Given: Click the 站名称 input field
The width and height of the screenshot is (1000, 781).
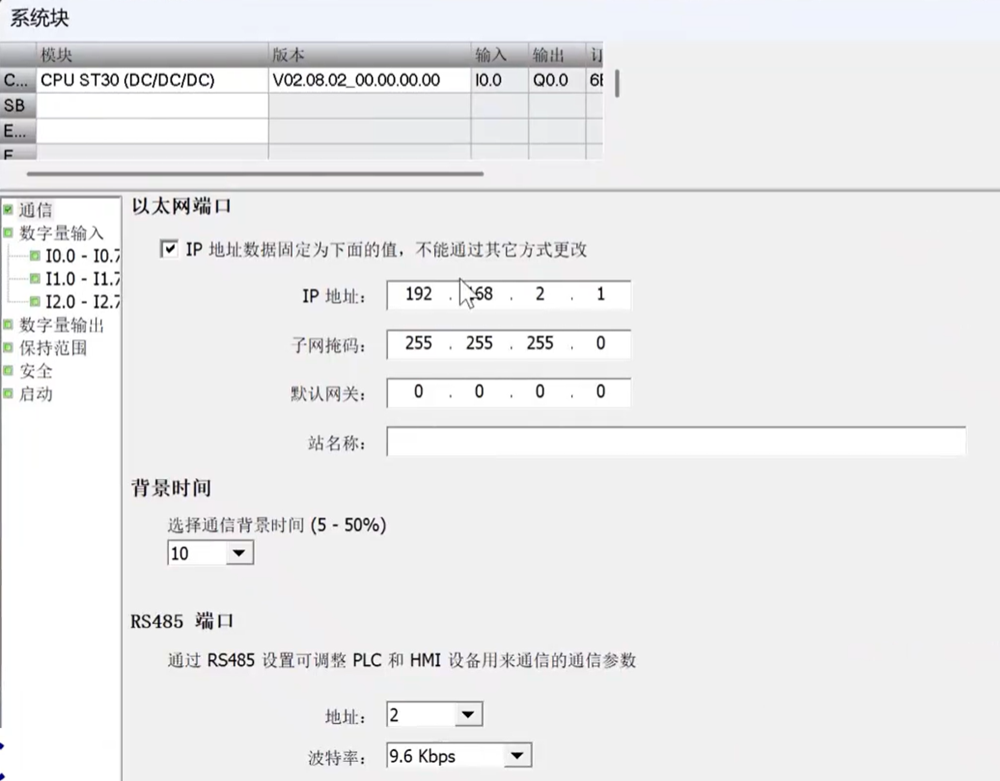Looking at the screenshot, I should click(676, 442).
